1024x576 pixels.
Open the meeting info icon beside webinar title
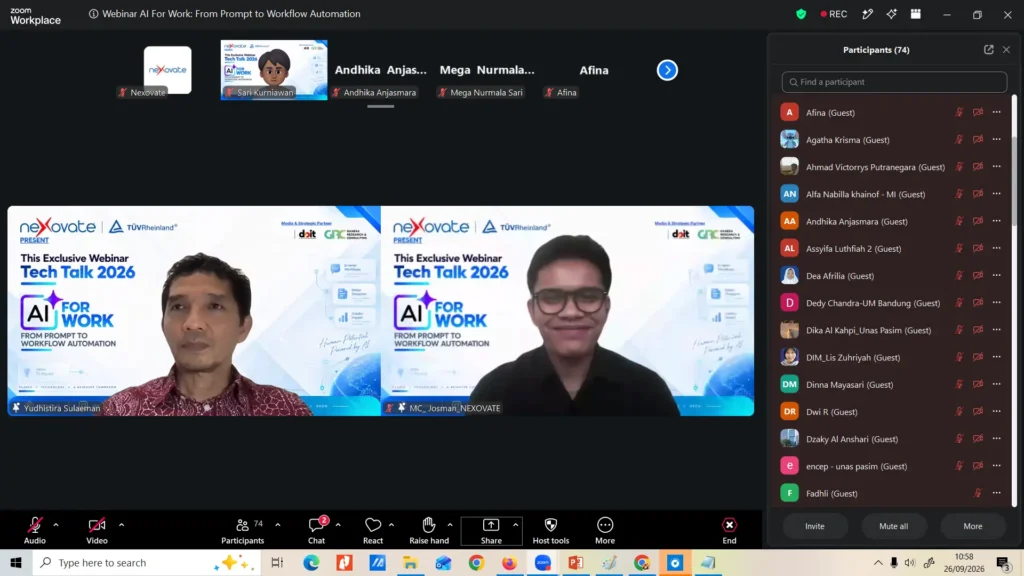click(x=93, y=14)
